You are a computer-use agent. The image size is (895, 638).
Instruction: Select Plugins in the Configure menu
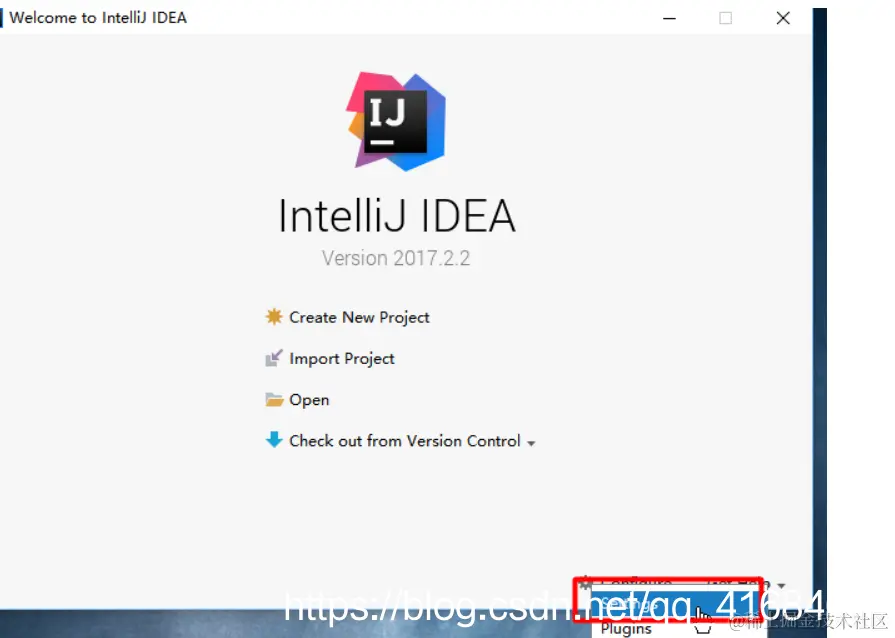pos(626,629)
